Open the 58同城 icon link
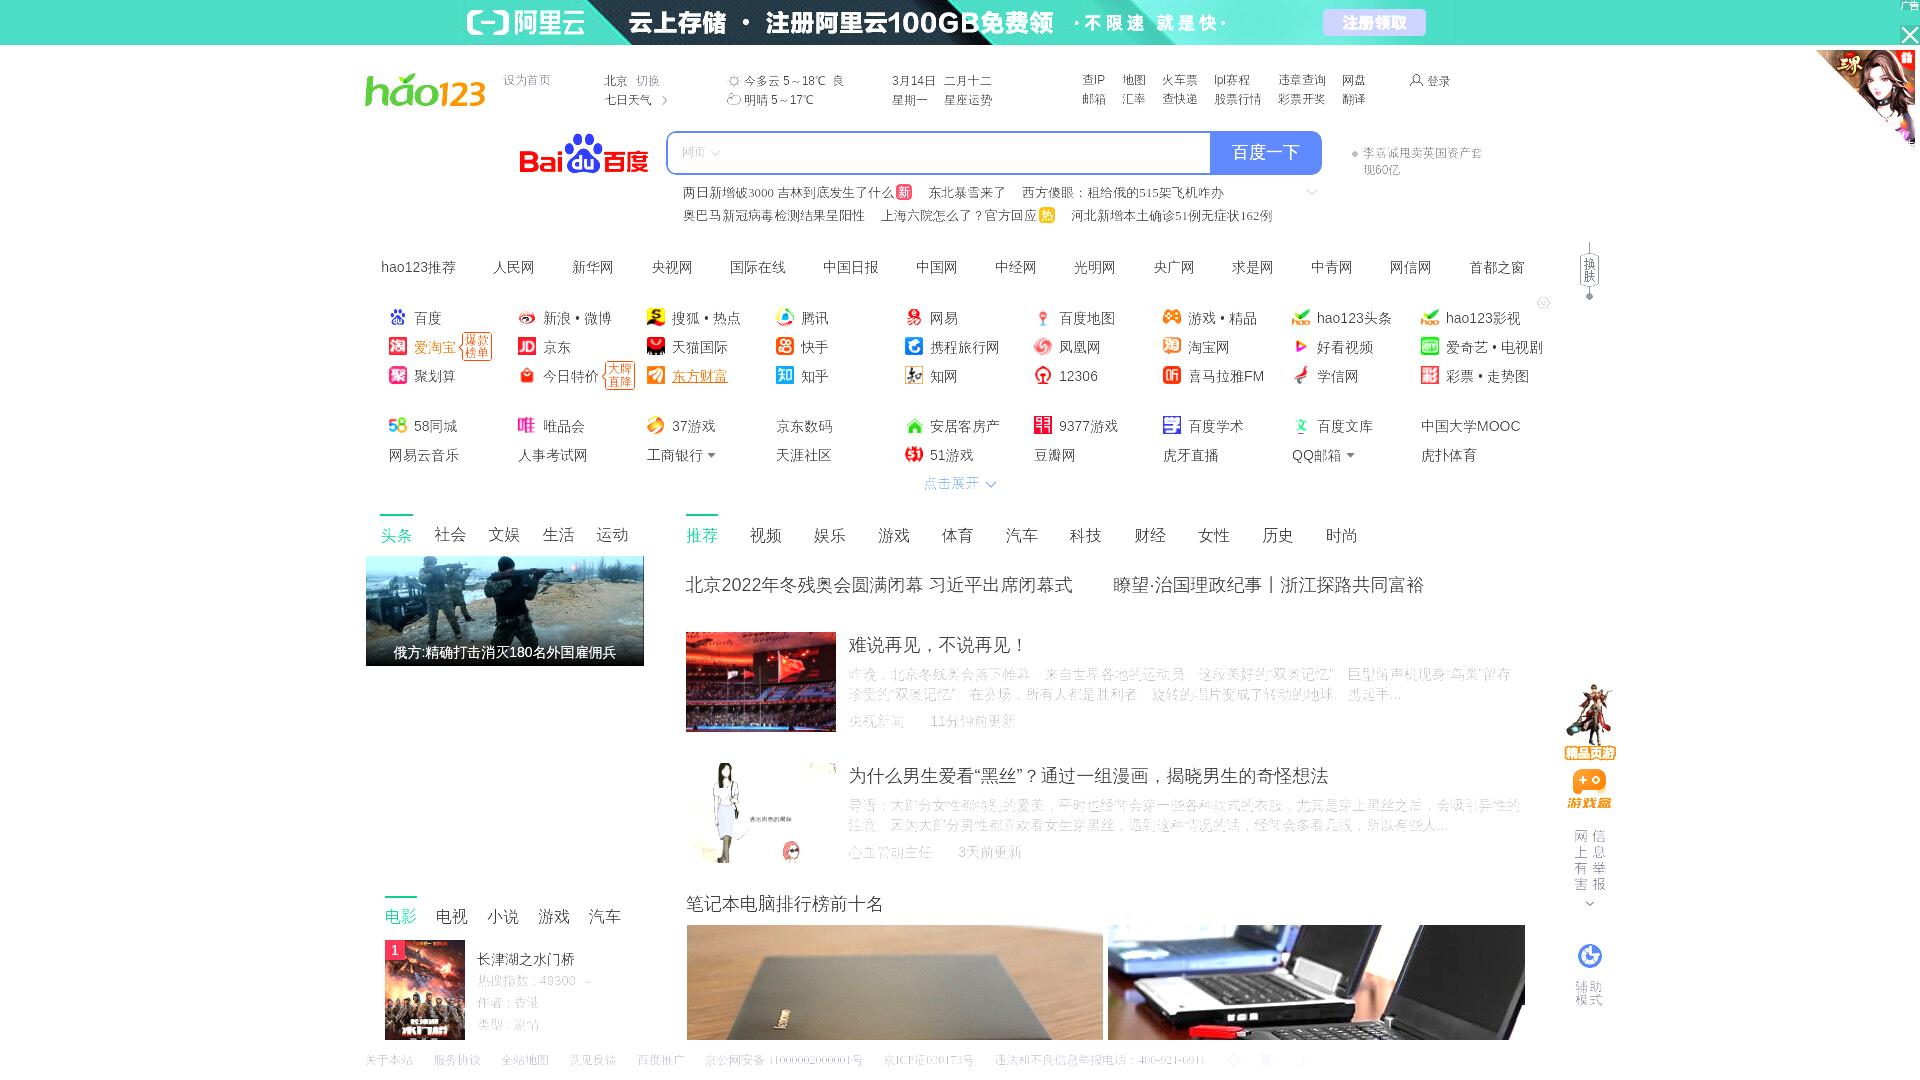The width and height of the screenshot is (1920, 1080). pos(398,426)
